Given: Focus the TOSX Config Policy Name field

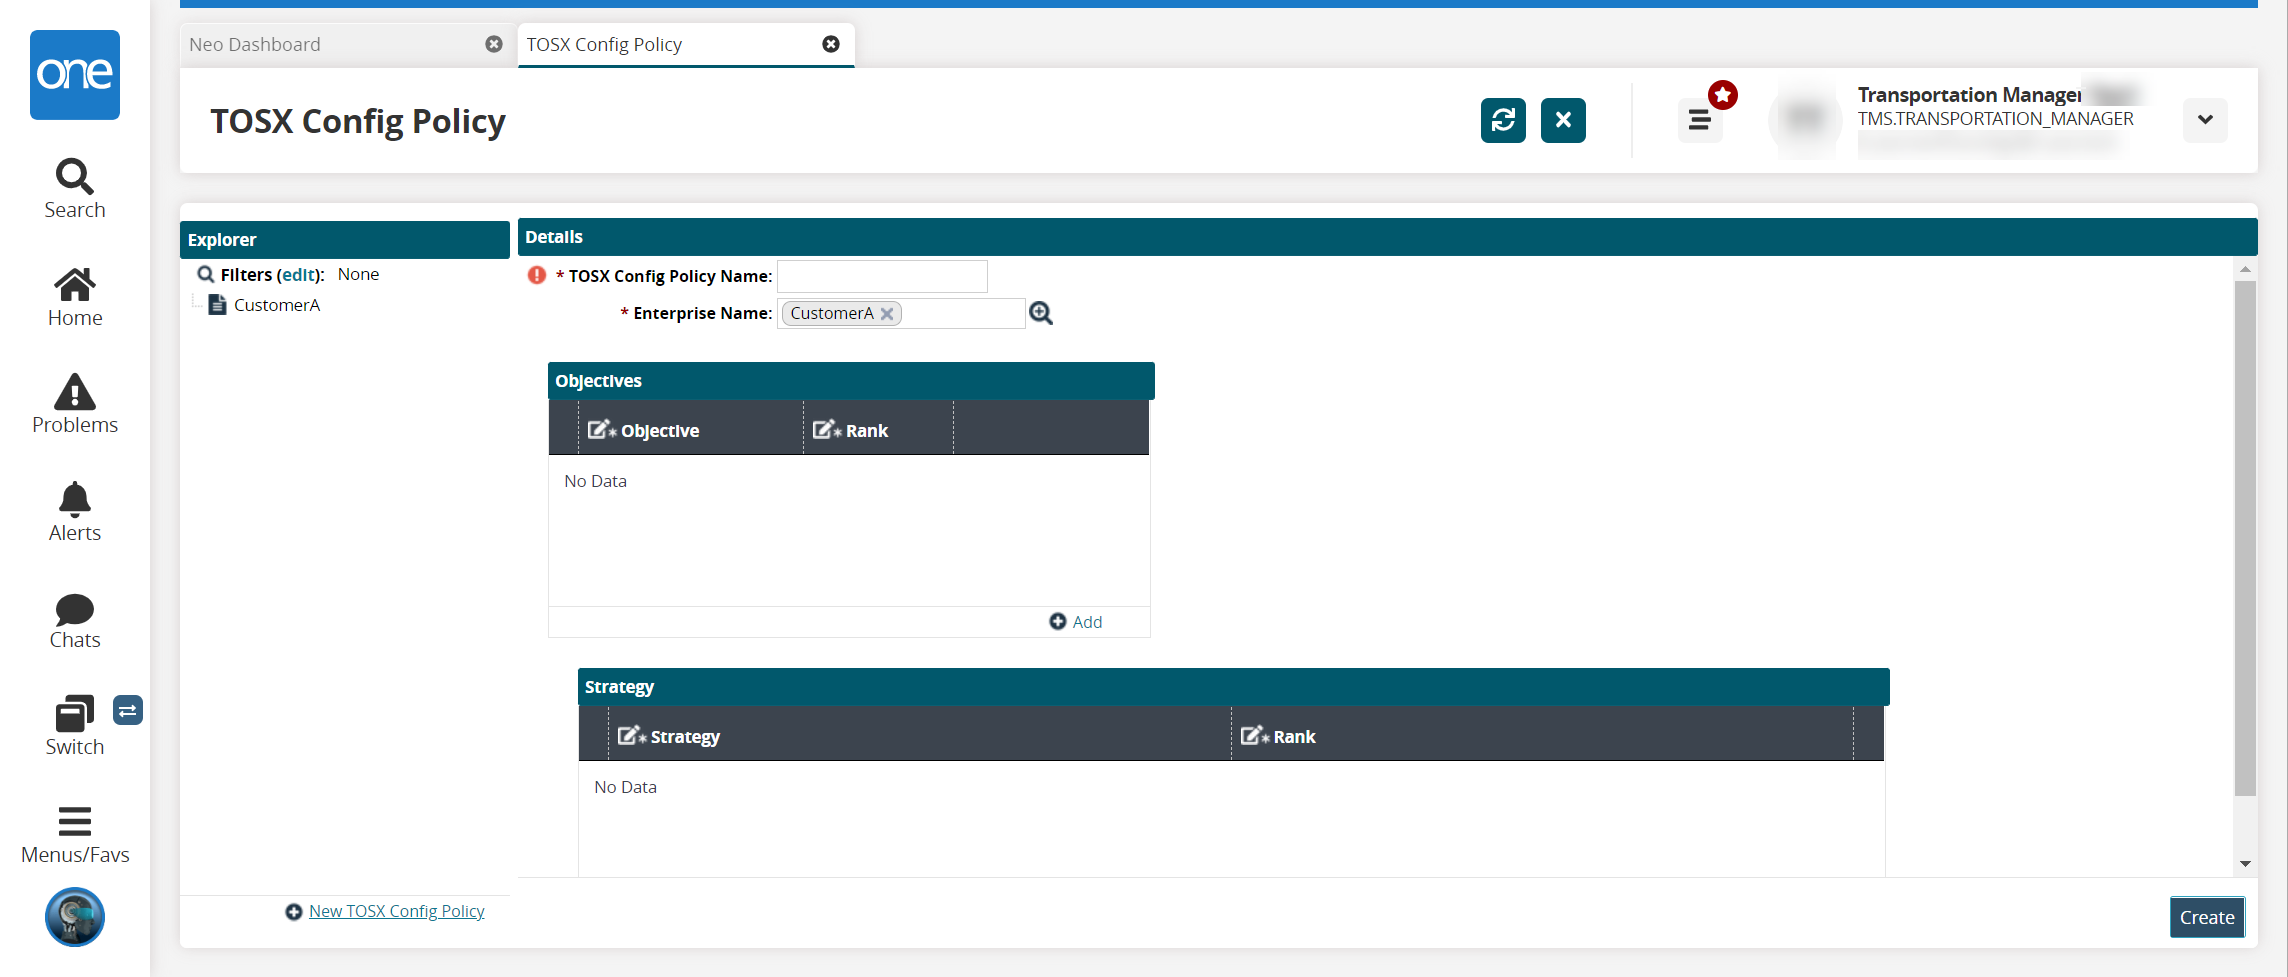Looking at the screenshot, I should (x=882, y=276).
